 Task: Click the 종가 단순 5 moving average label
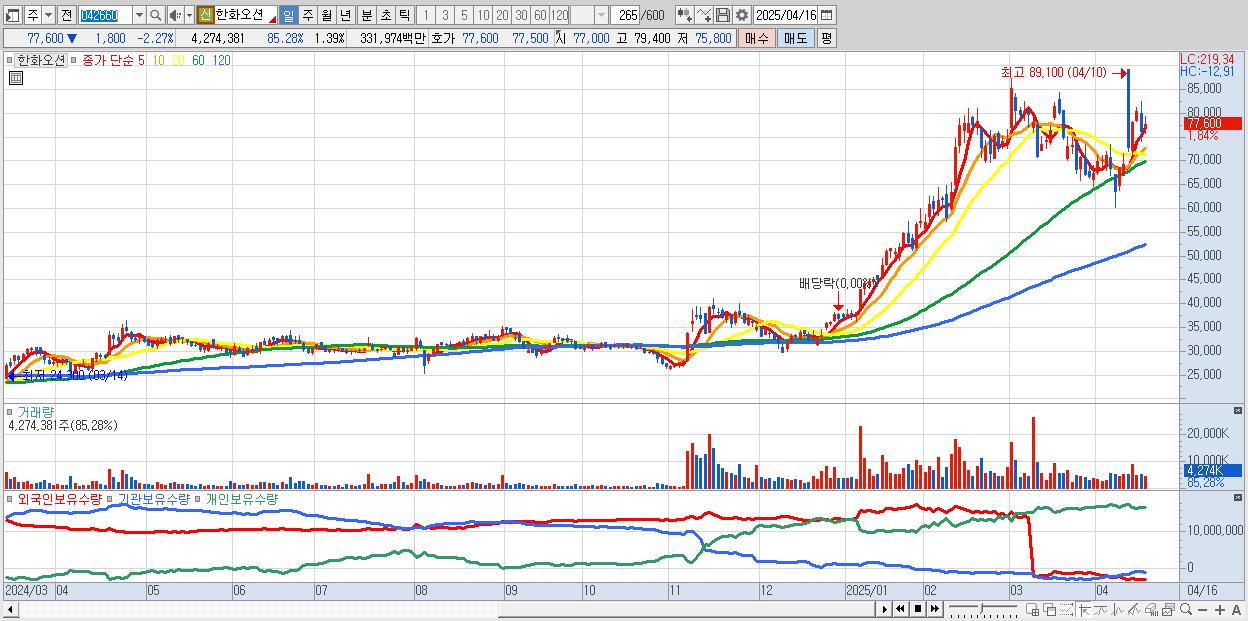[x=113, y=60]
